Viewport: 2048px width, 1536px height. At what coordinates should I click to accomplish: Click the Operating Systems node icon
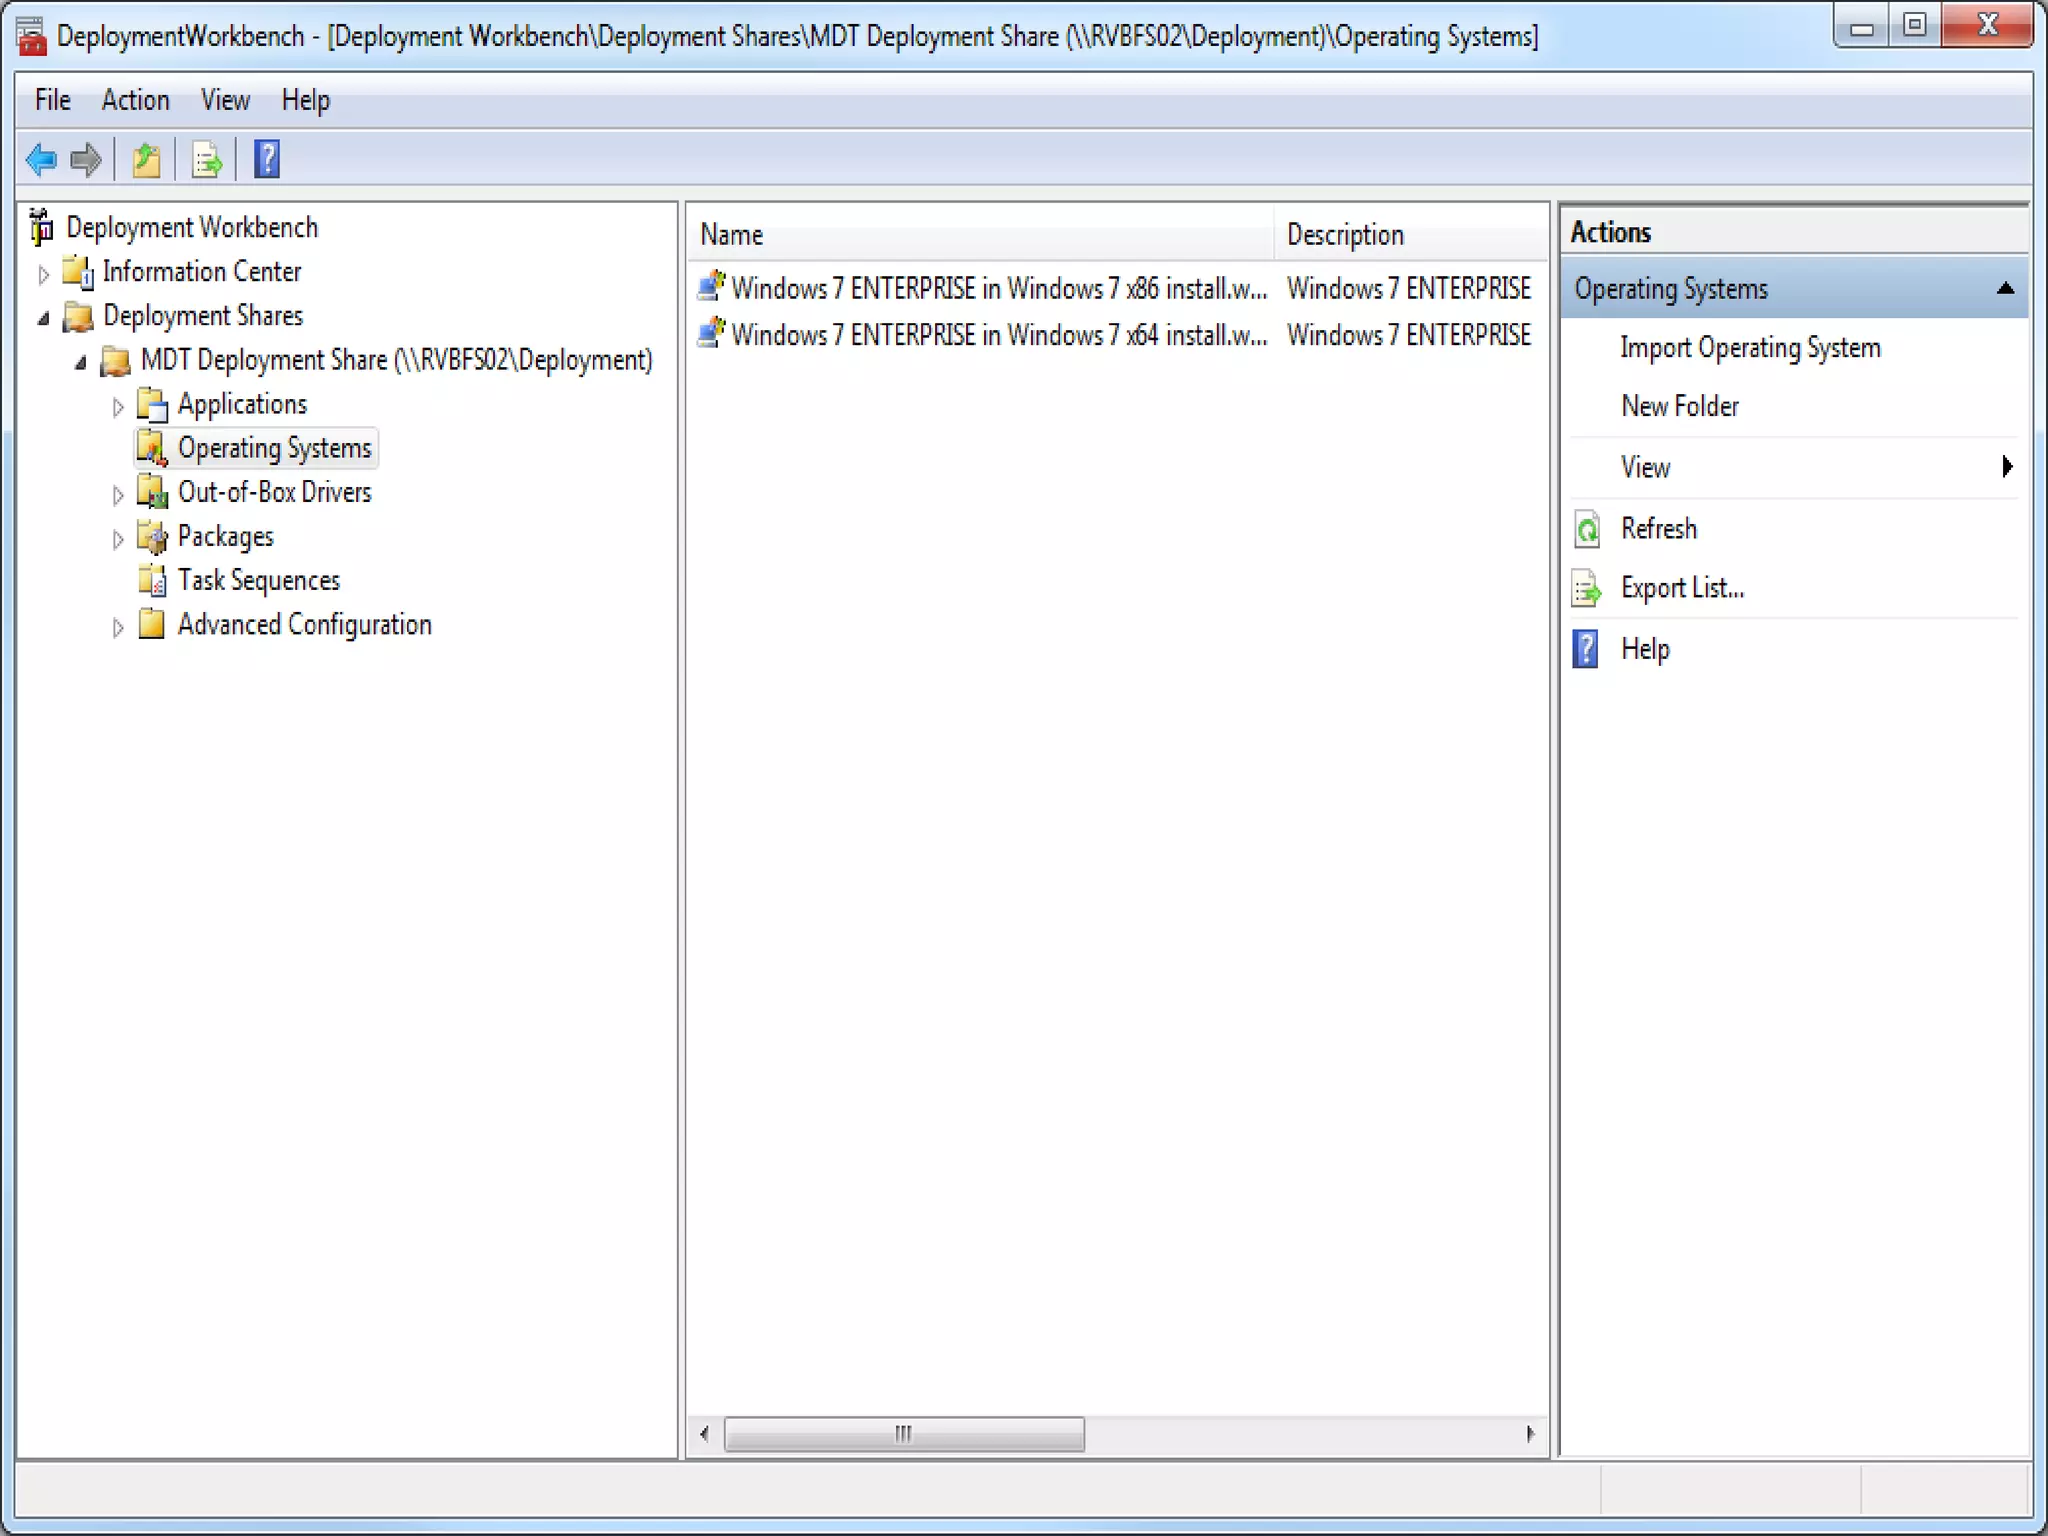[x=152, y=449]
